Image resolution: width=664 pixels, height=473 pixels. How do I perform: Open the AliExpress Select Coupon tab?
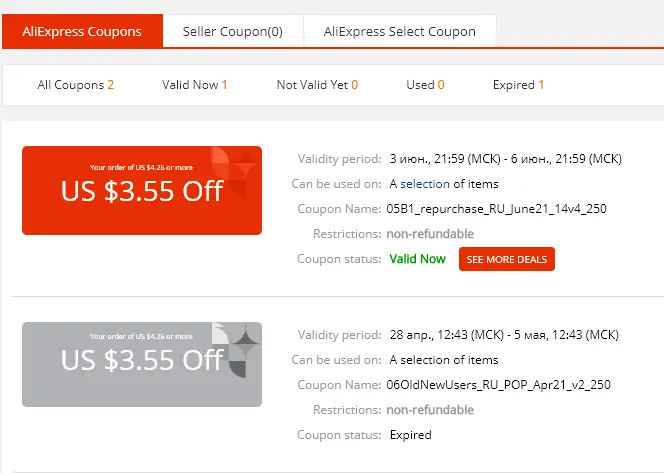399,31
